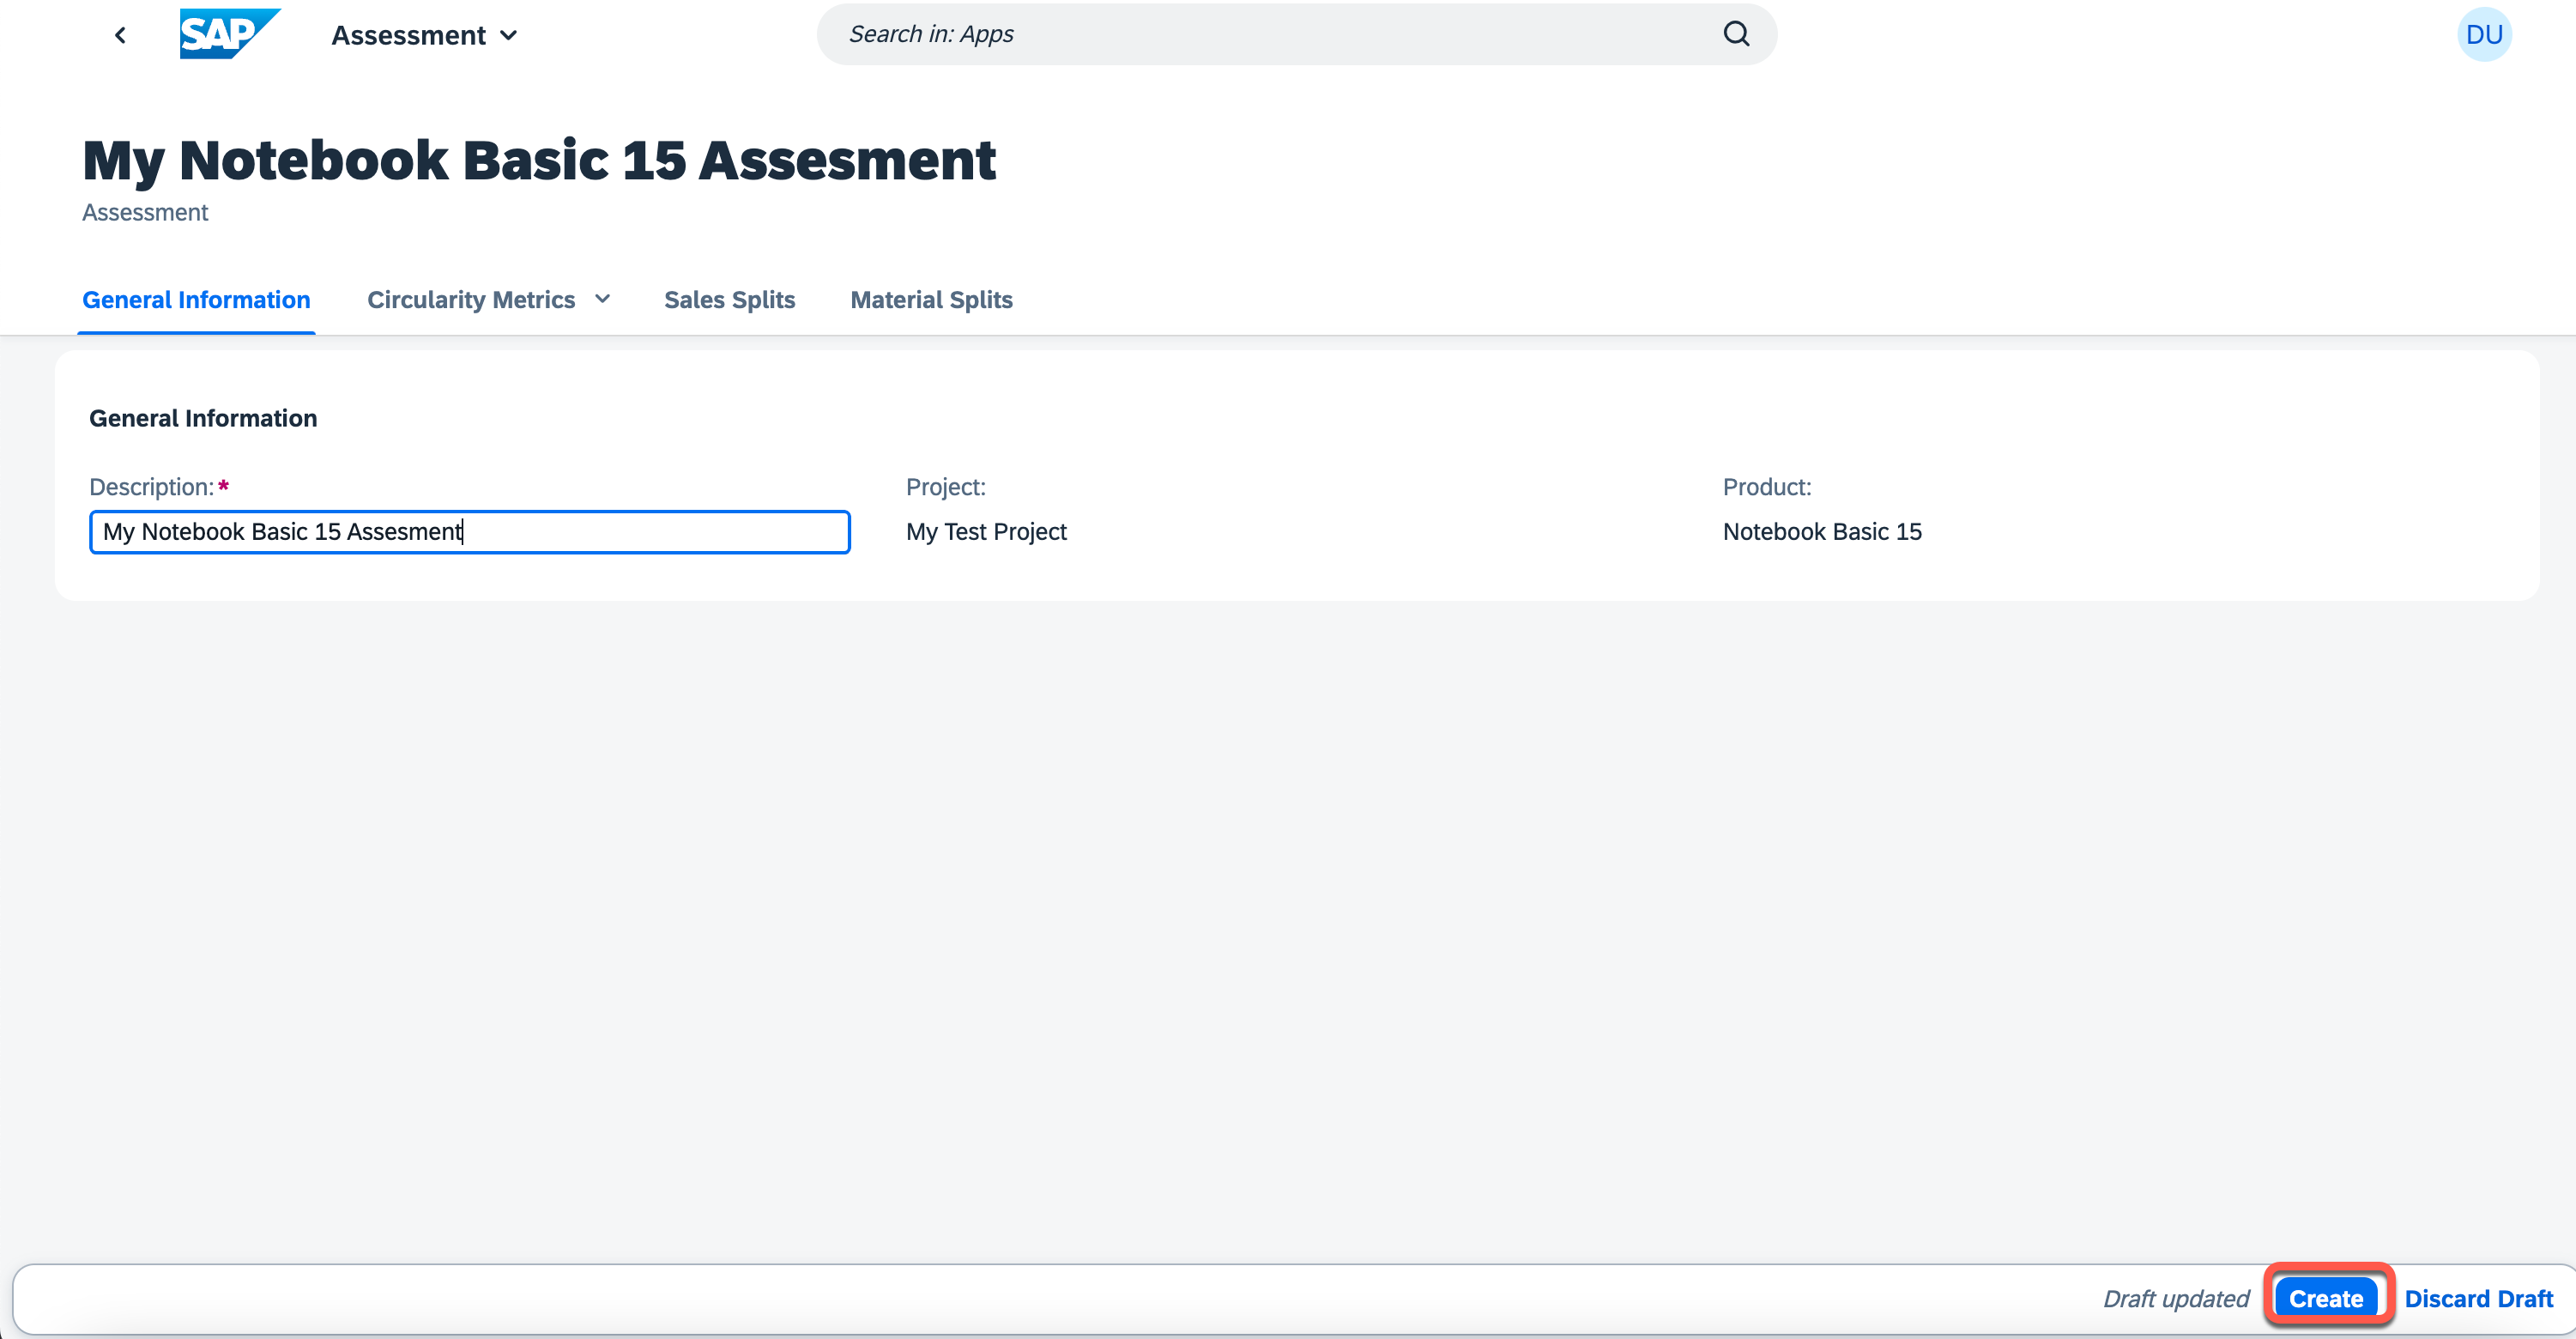Select the General Information tab

[196, 299]
